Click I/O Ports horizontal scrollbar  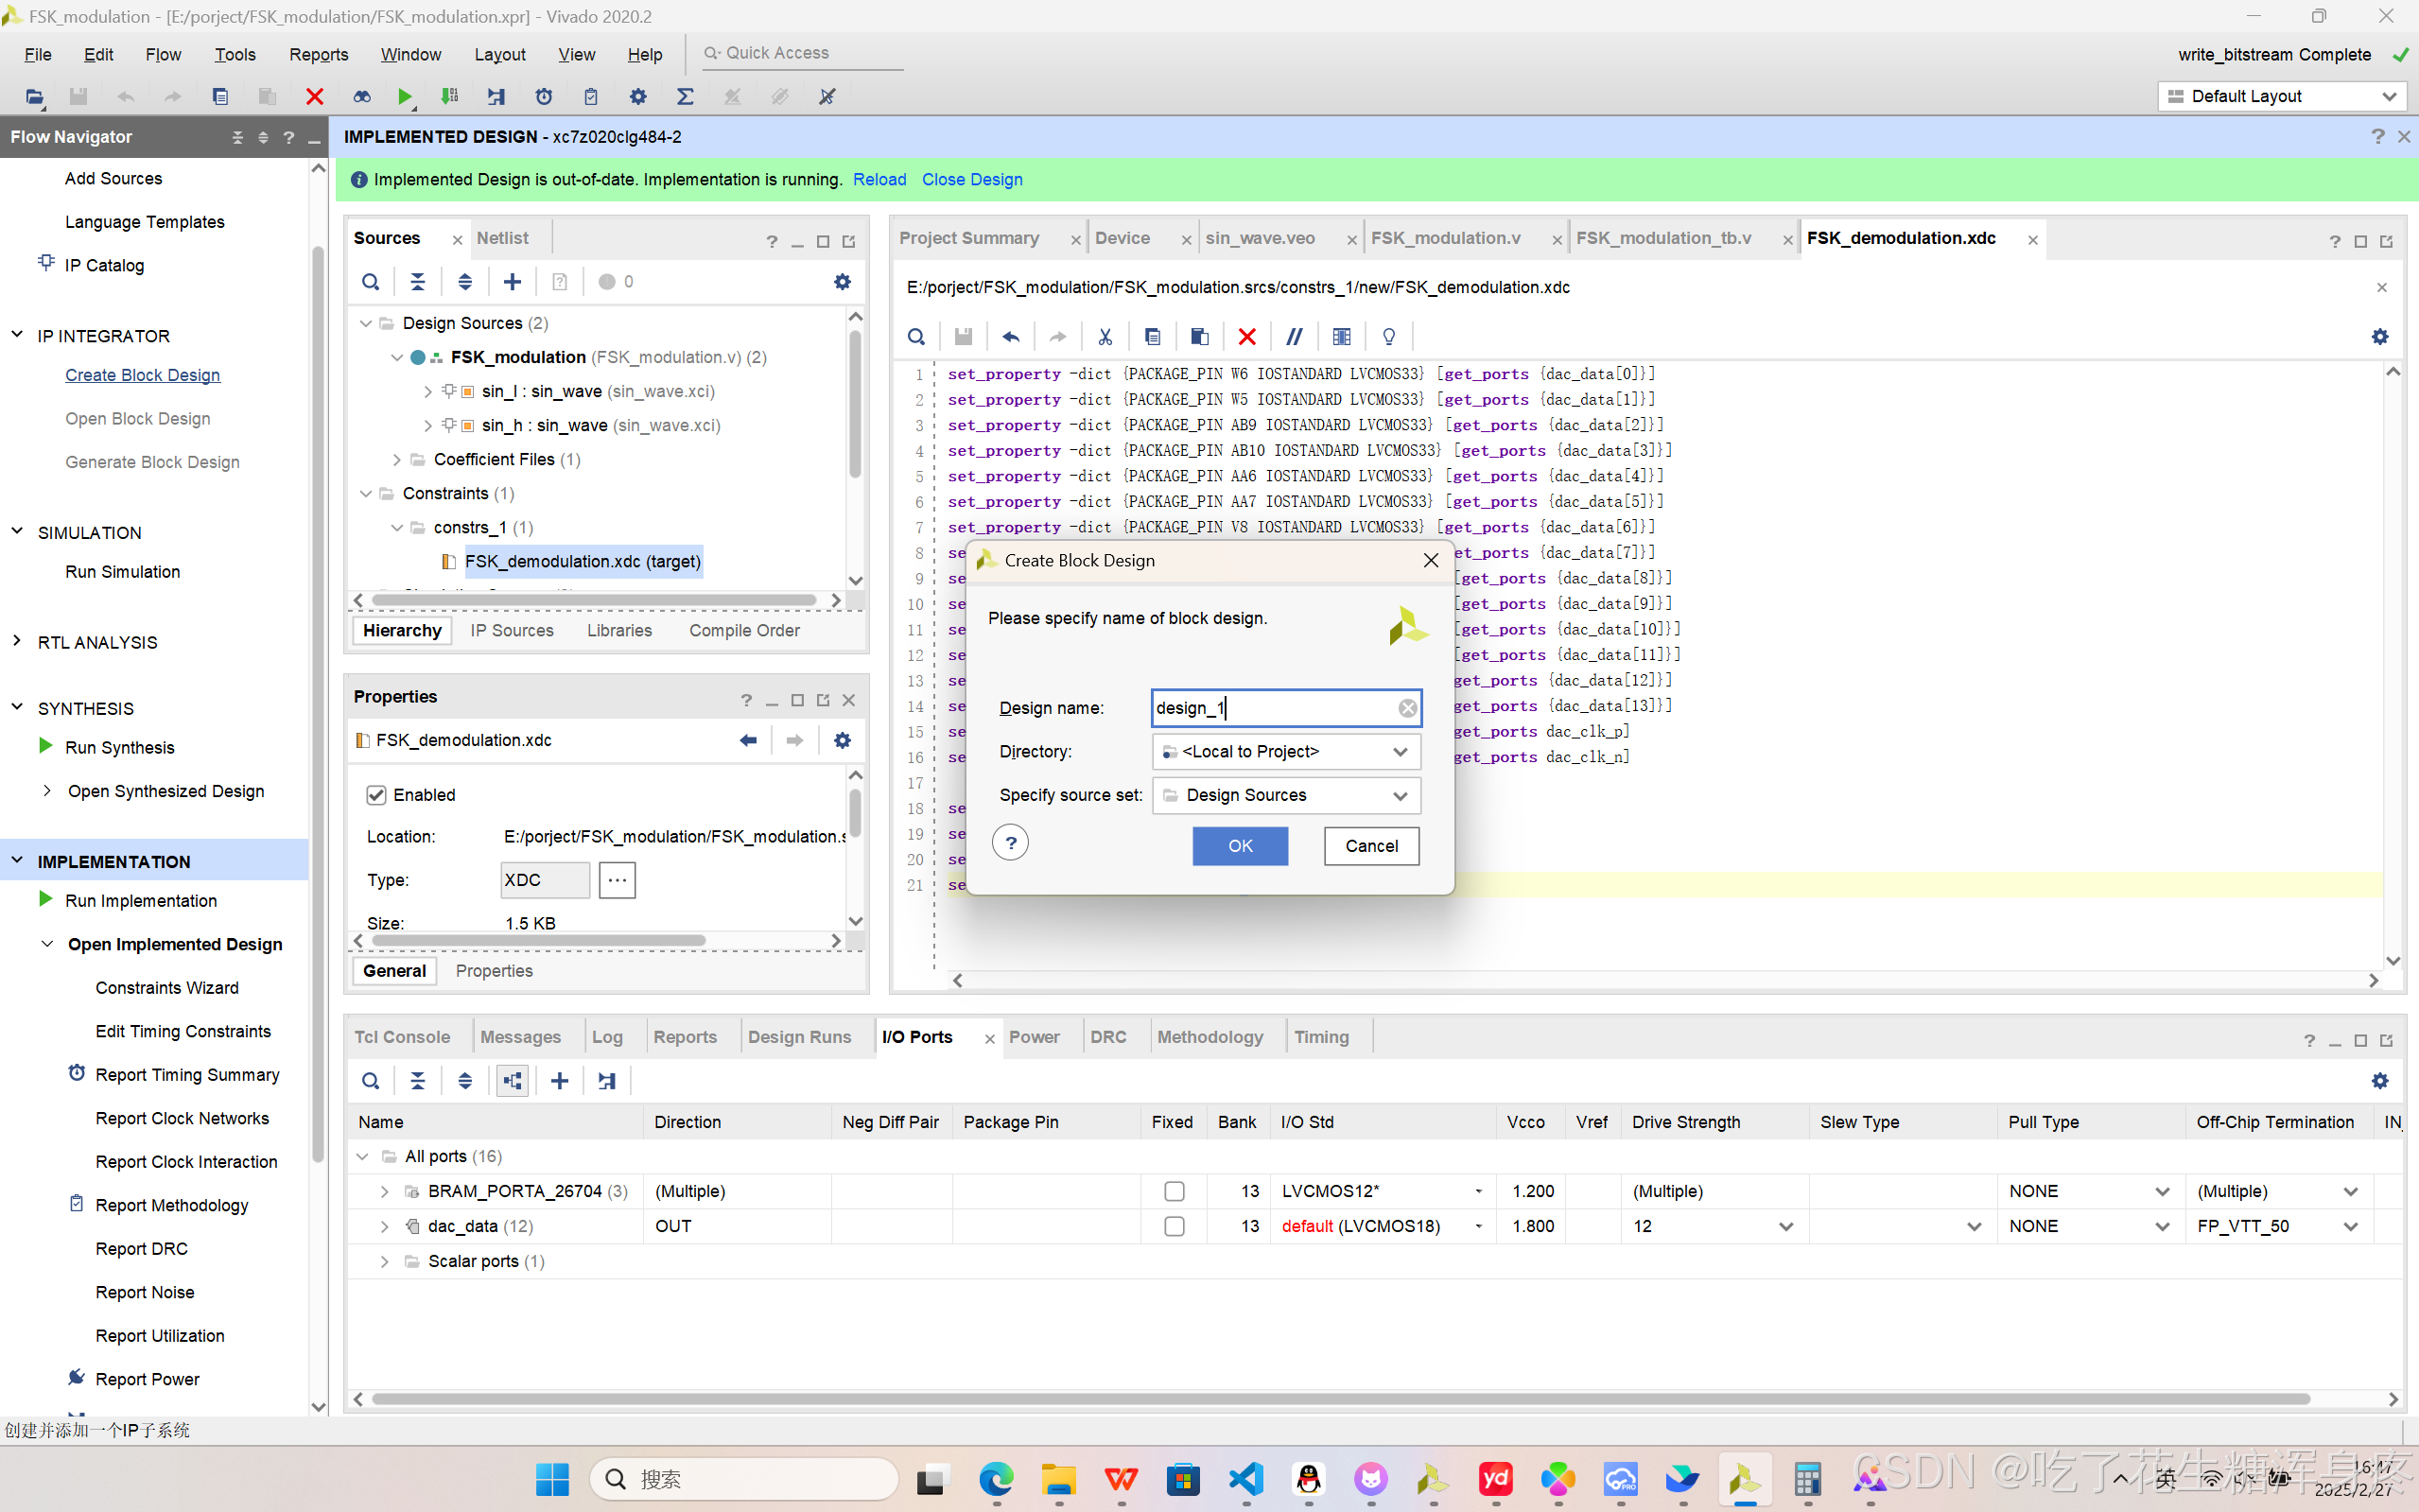[x=1340, y=1399]
